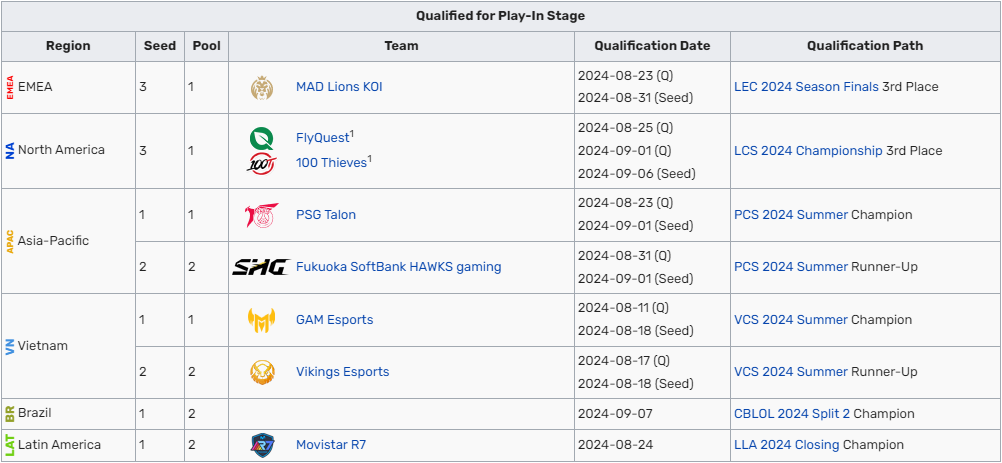Follow the LLA 2024 Closing link

click(x=786, y=445)
